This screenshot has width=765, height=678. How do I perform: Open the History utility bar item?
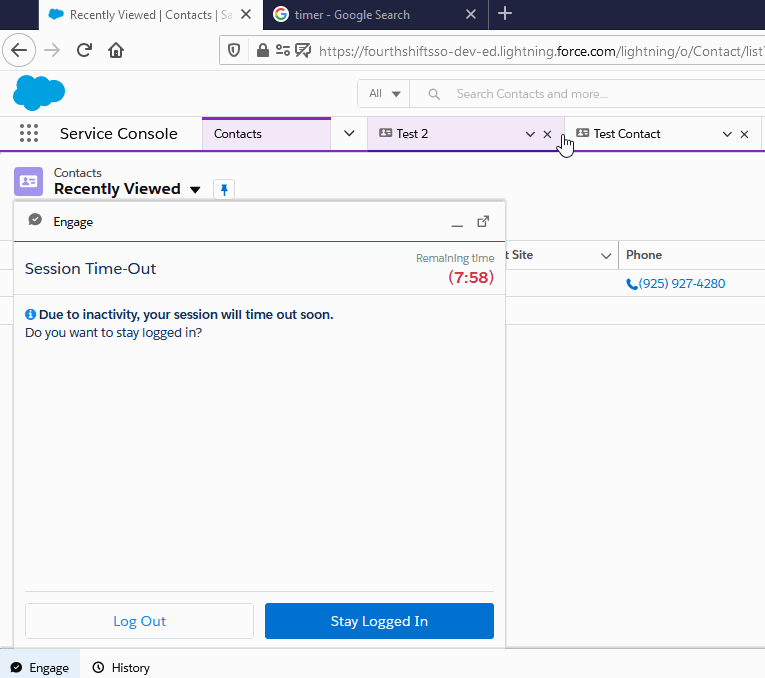[x=121, y=668]
